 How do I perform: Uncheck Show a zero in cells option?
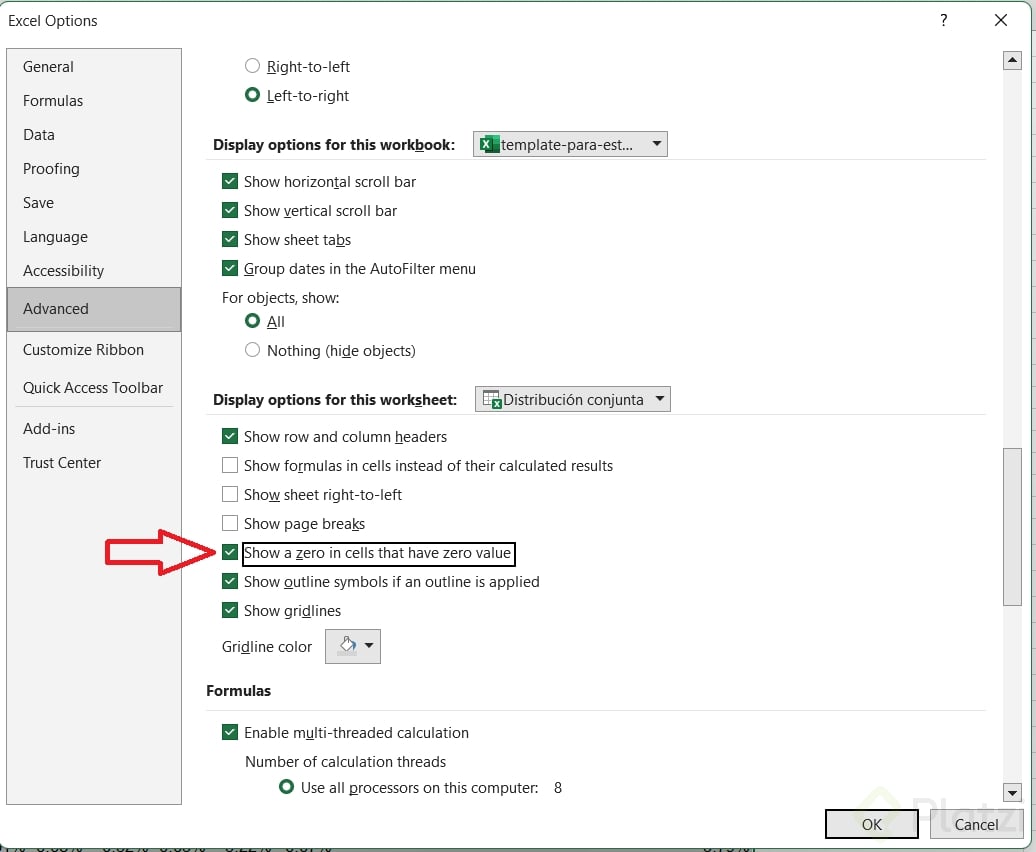coord(230,552)
